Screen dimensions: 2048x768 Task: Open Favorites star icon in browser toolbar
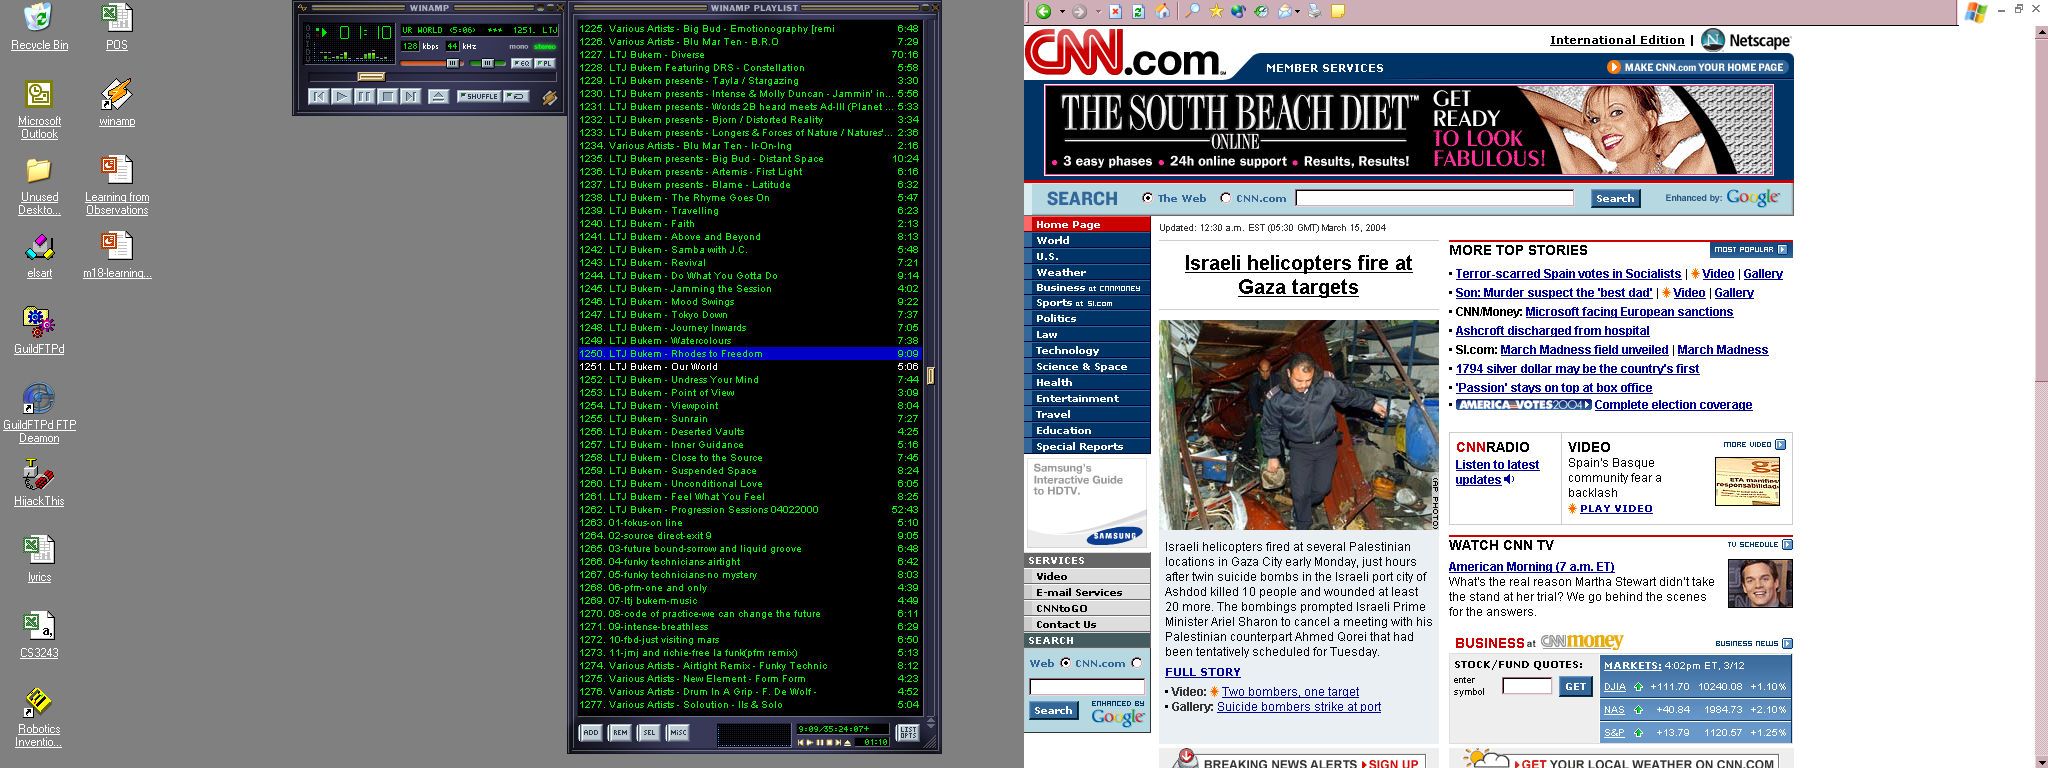1216,11
